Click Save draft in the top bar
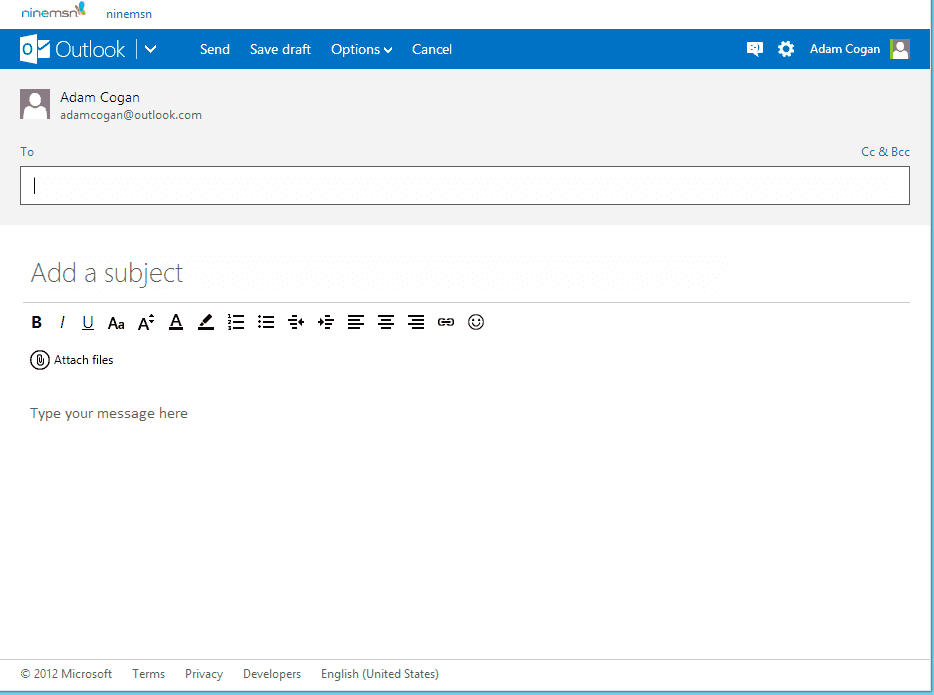Image resolution: width=934 pixels, height=695 pixels. [x=280, y=49]
